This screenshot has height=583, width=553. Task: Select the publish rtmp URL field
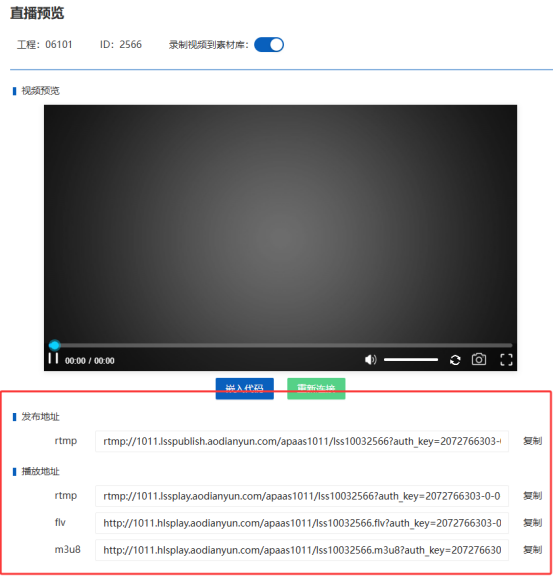pos(302,441)
